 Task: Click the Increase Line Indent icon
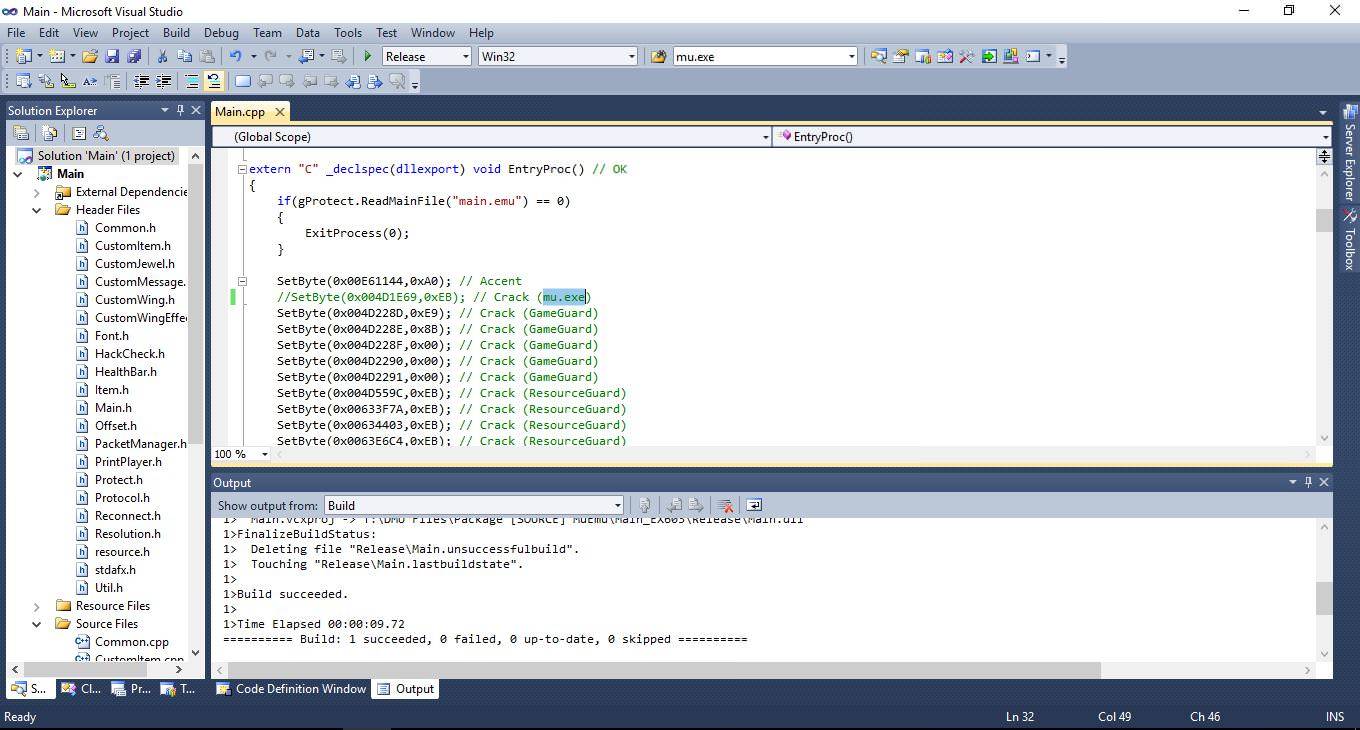(164, 81)
